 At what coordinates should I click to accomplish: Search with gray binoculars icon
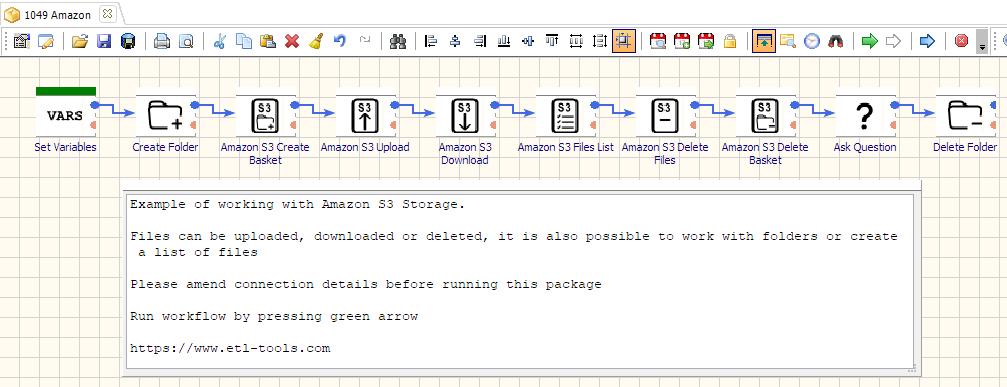pos(398,42)
